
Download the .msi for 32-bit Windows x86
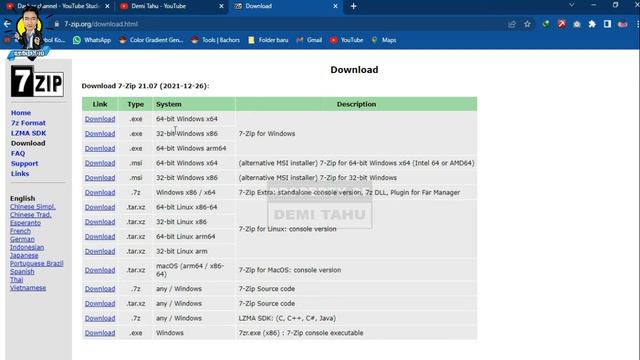coord(100,178)
